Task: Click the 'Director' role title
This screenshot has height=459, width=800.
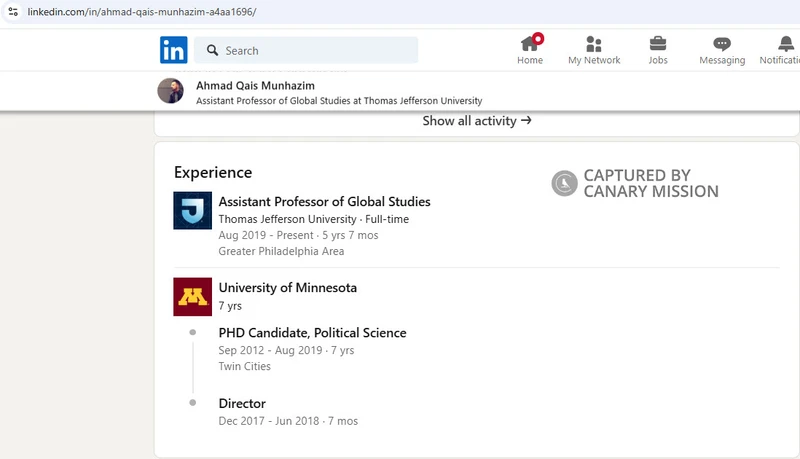Action: [x=242, y=403]
